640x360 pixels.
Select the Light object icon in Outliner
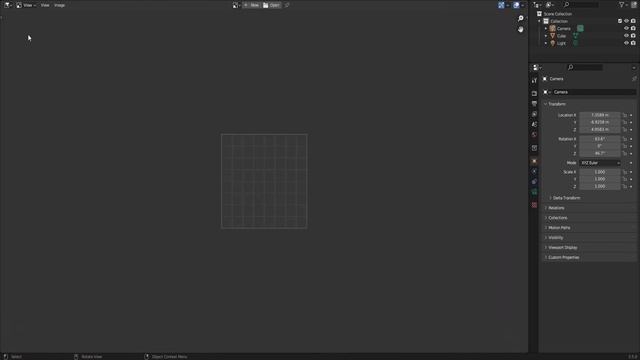pos(553,43)
